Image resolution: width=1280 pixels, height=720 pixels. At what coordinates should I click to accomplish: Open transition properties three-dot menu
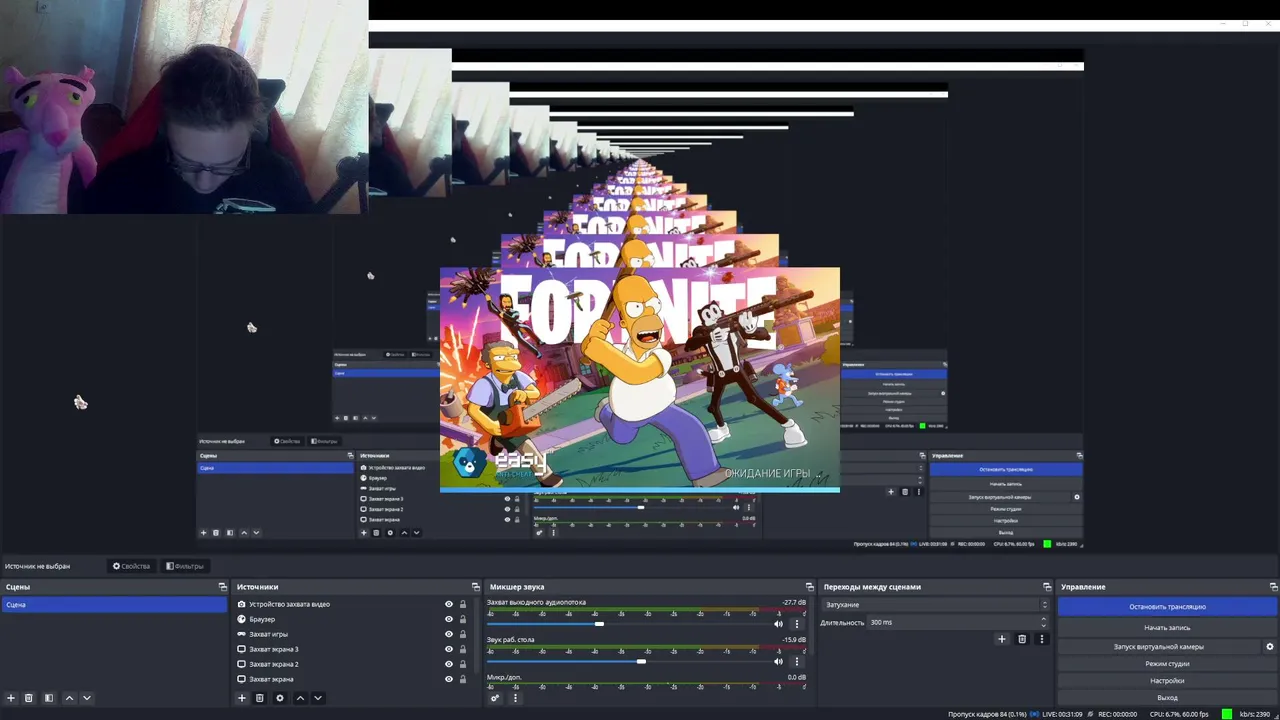coord(1042,639)
